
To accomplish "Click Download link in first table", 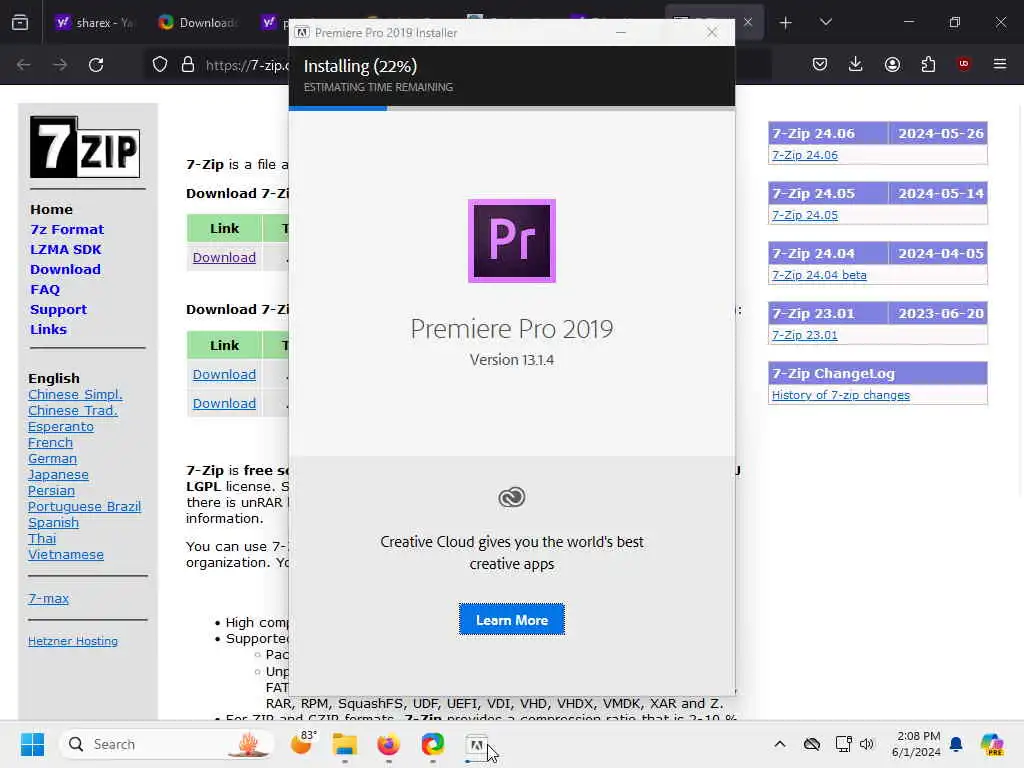I will click(x=224, y=257).
